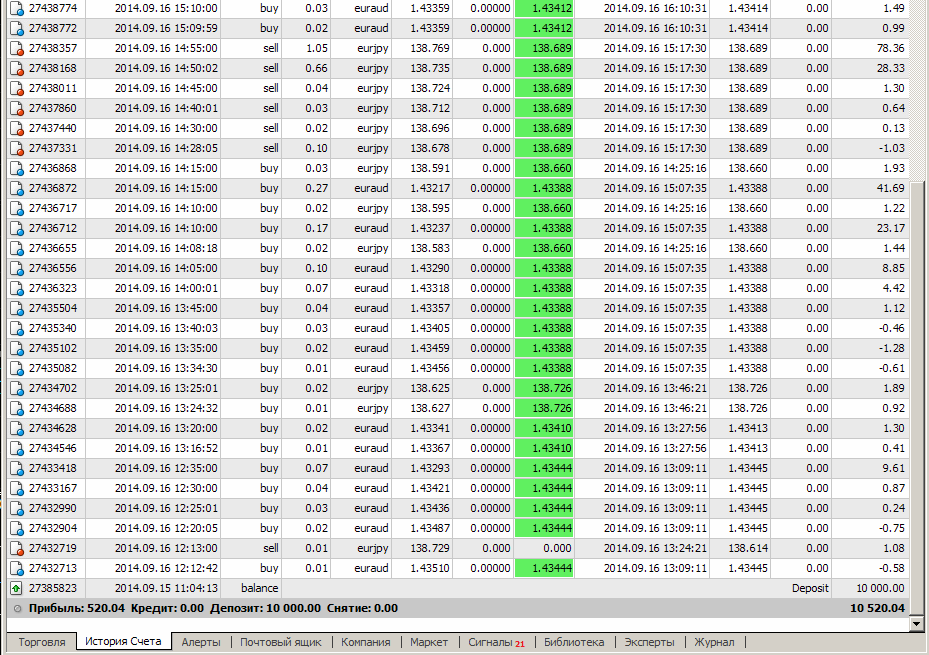Image resolution: width=929 pixels, height=655 pixels.
Task: Click the summary row circle icon beside Прибыль
Action: (17, 608)
